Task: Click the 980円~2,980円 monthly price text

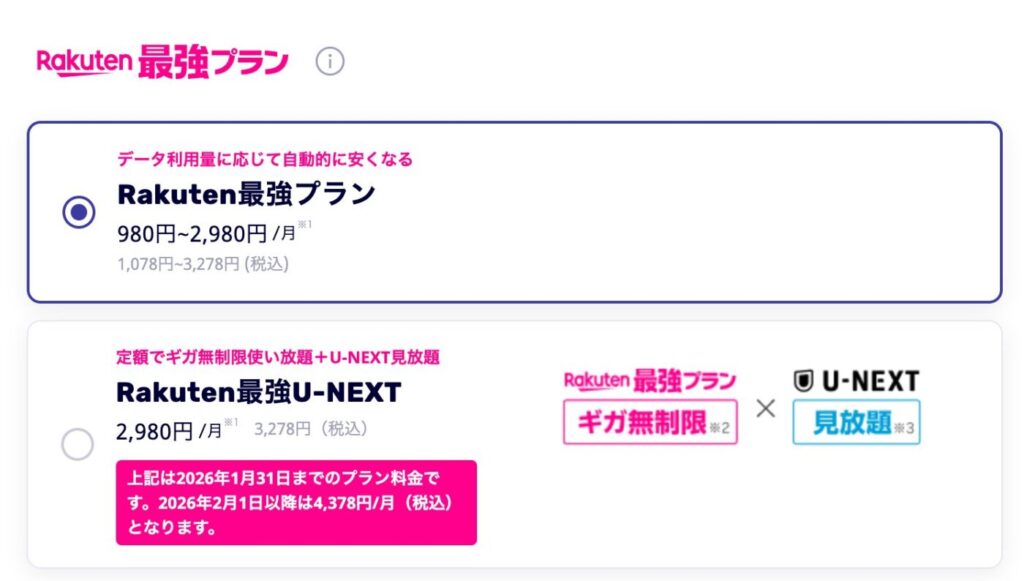Action: pyautogui.click(x=192, y=234)
